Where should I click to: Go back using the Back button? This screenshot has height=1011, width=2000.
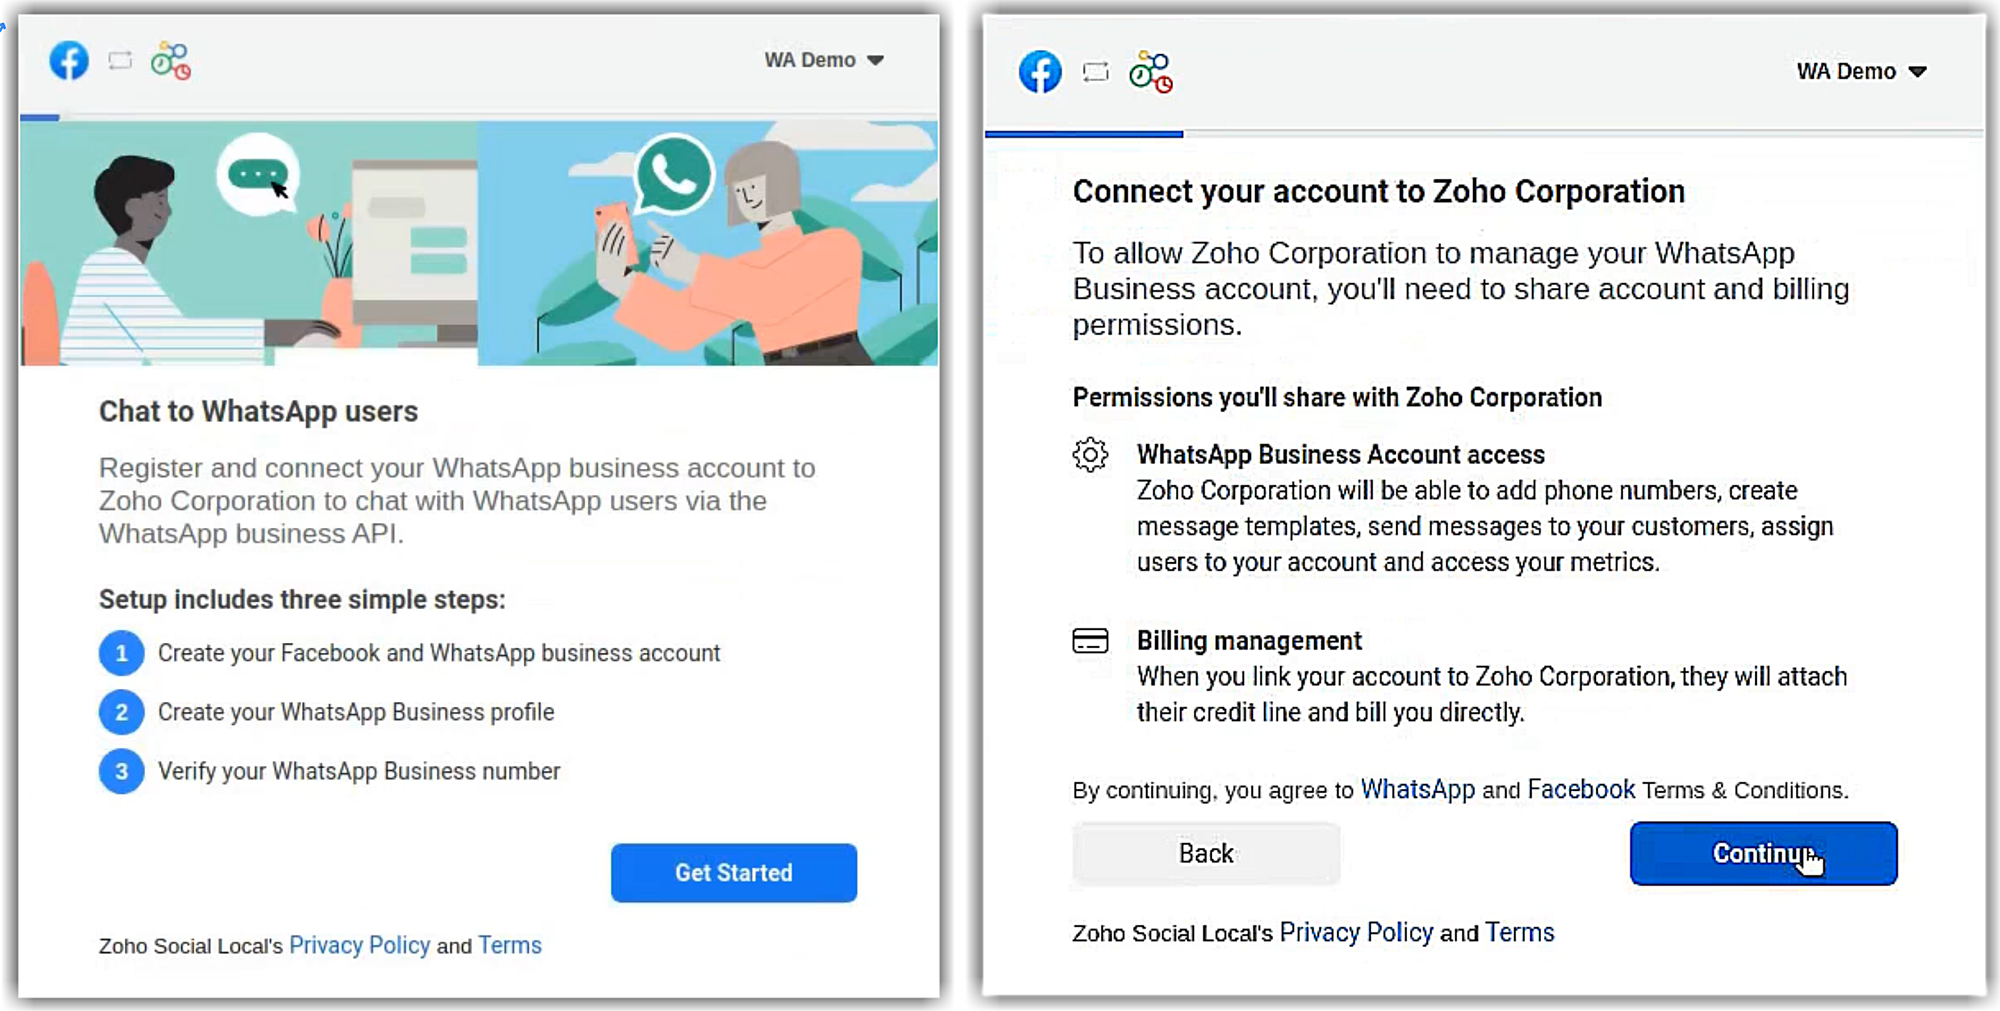[x=1206, y=854]
